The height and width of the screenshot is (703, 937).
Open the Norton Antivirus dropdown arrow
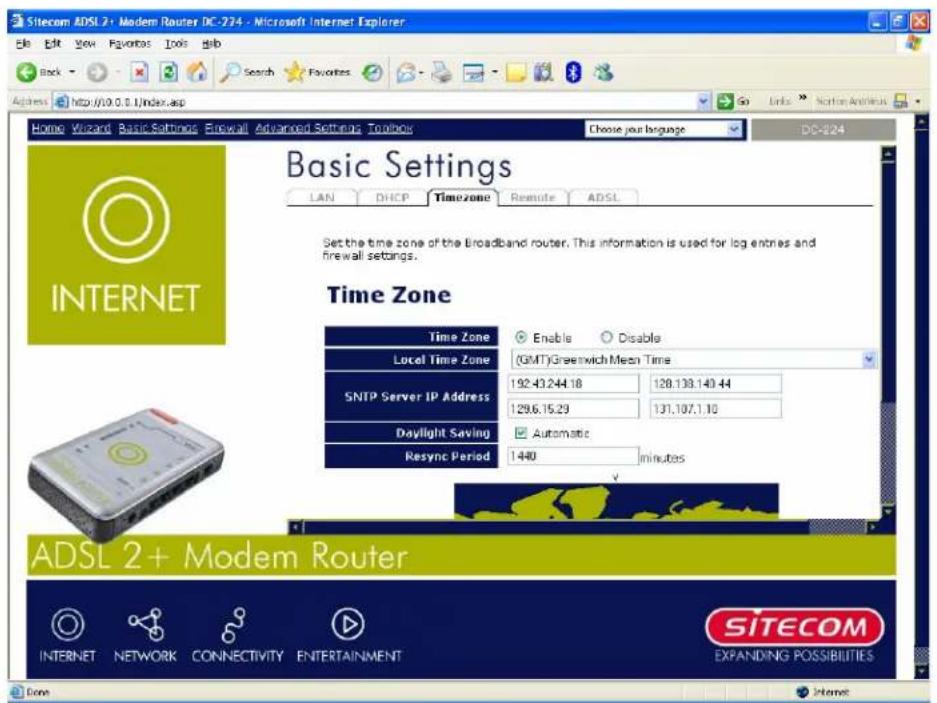pyautogui.click(x=917, y=102)
